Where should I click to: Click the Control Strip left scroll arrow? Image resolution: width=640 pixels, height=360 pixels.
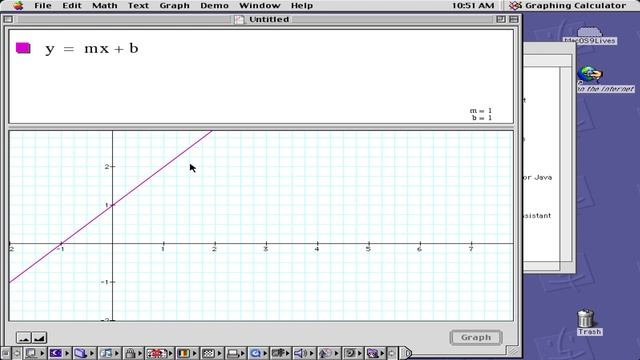pos(17,353)
